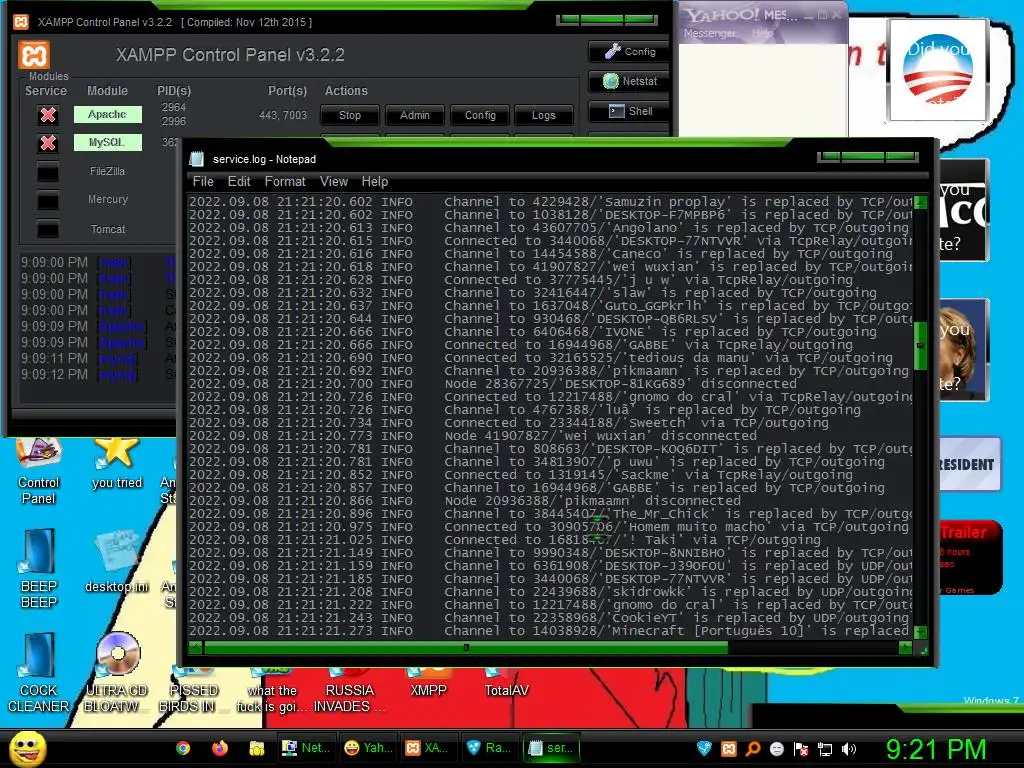1024x768 pixels.
Task: Open the Apache row Config button
Action: [480, 115]
